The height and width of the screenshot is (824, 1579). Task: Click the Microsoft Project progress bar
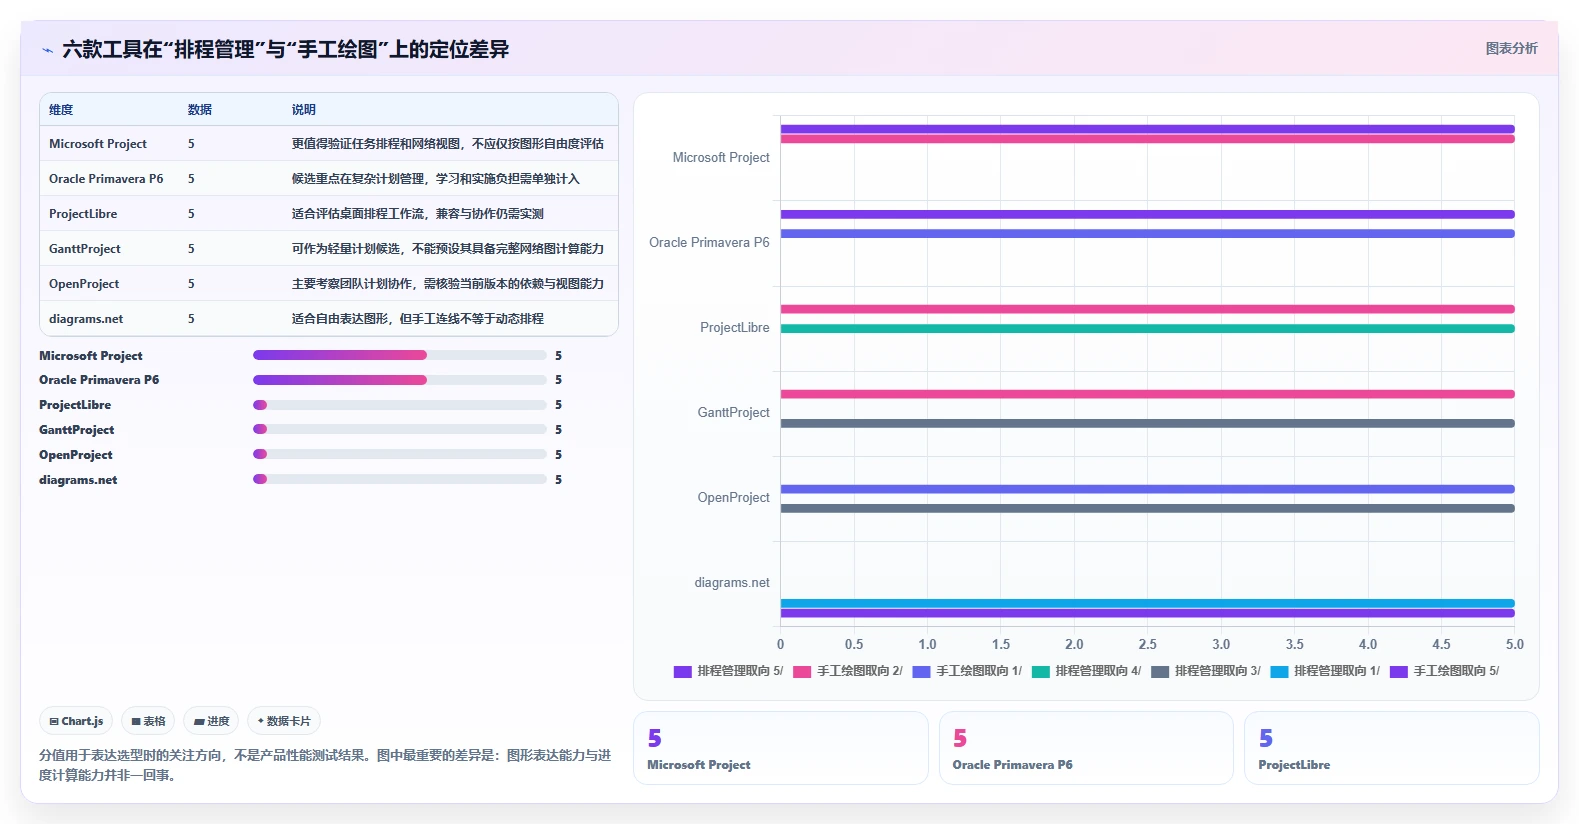[400, 355]
